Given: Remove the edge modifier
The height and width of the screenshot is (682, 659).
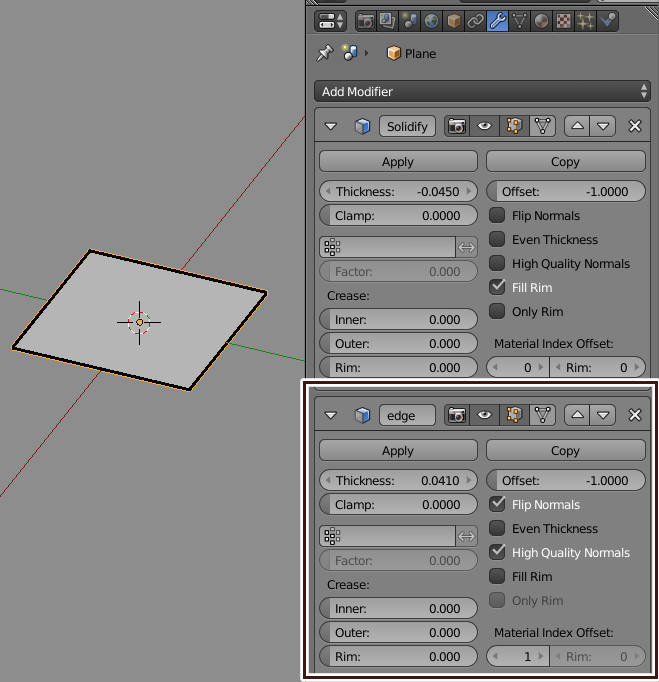Looking at the screenshot, I should (635, 415).
